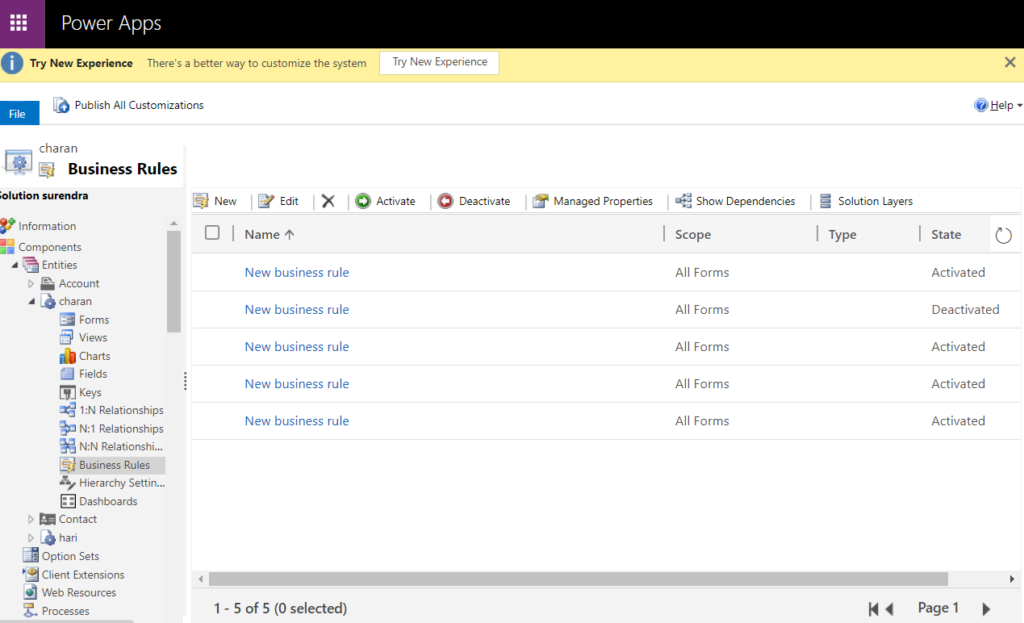Click scrollbar right arrow under the grid

[1012, 579]
